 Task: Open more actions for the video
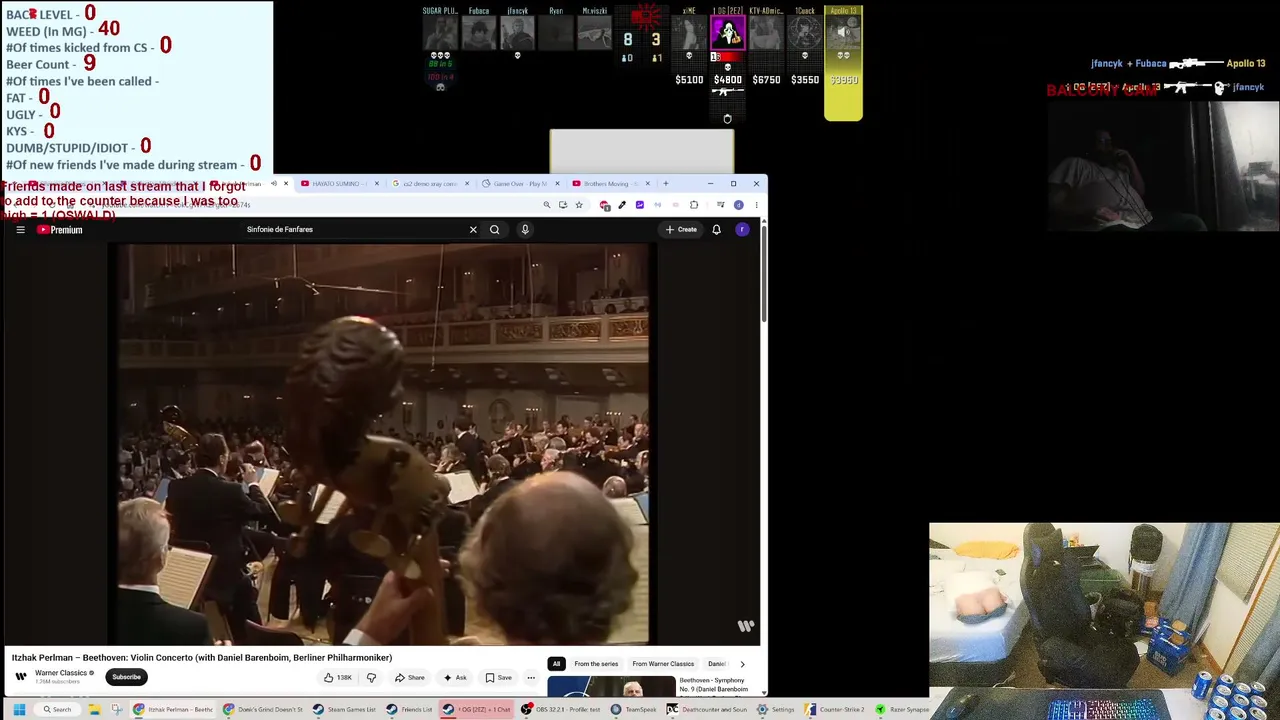531,678
